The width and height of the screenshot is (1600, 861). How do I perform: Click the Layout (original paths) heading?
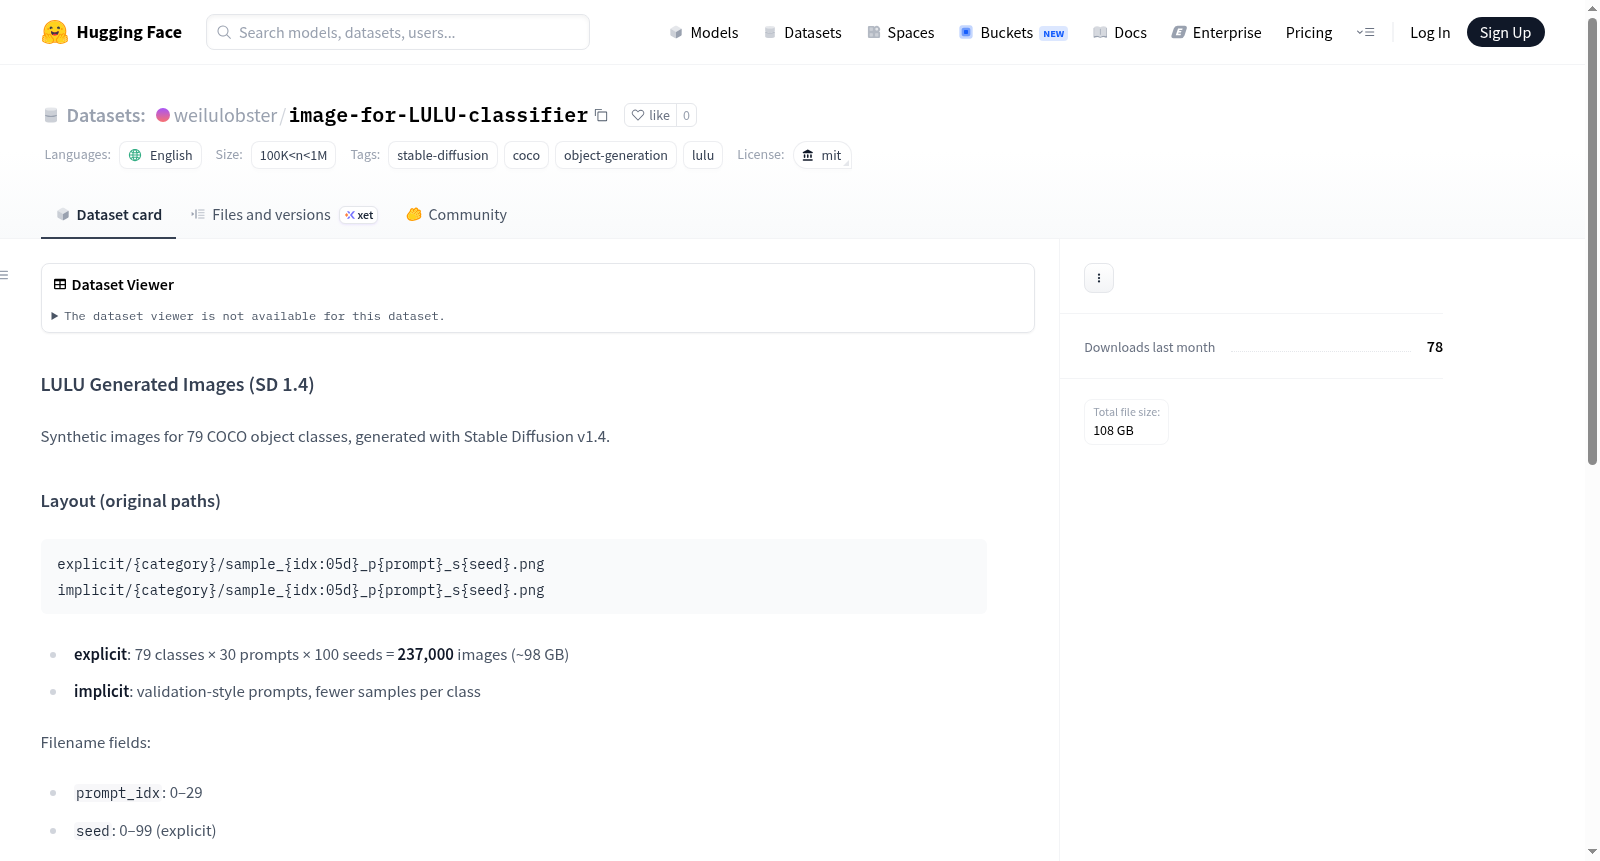131,501
